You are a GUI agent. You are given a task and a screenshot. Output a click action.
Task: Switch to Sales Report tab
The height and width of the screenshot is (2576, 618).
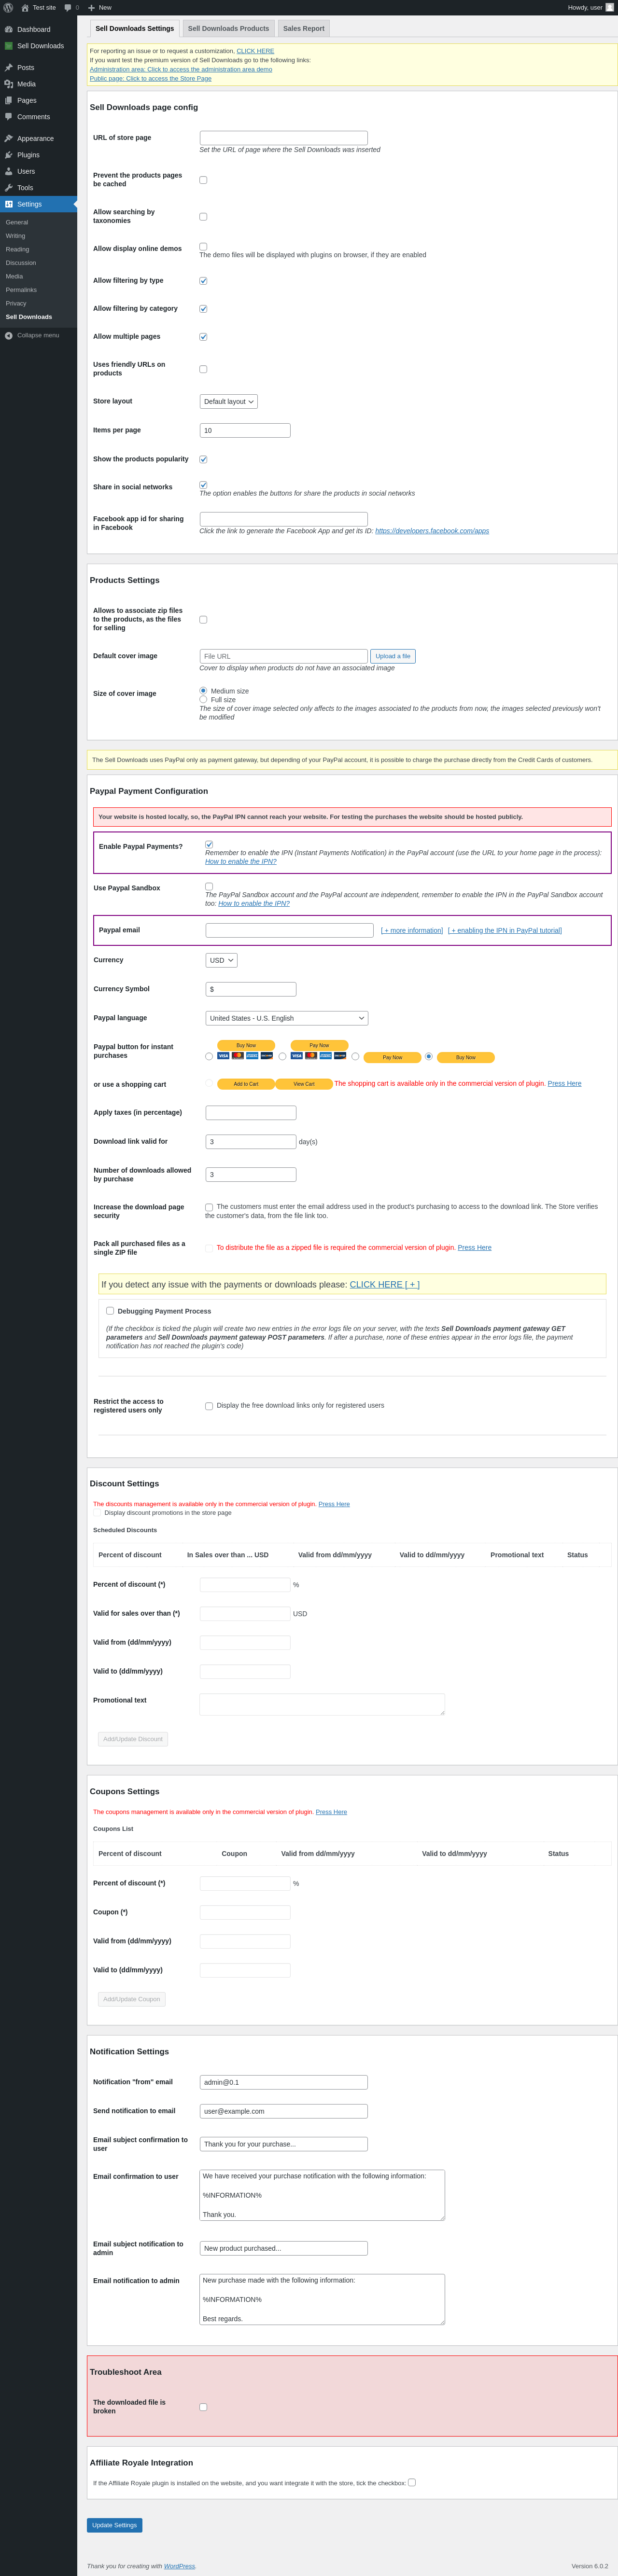pos(303,29)
